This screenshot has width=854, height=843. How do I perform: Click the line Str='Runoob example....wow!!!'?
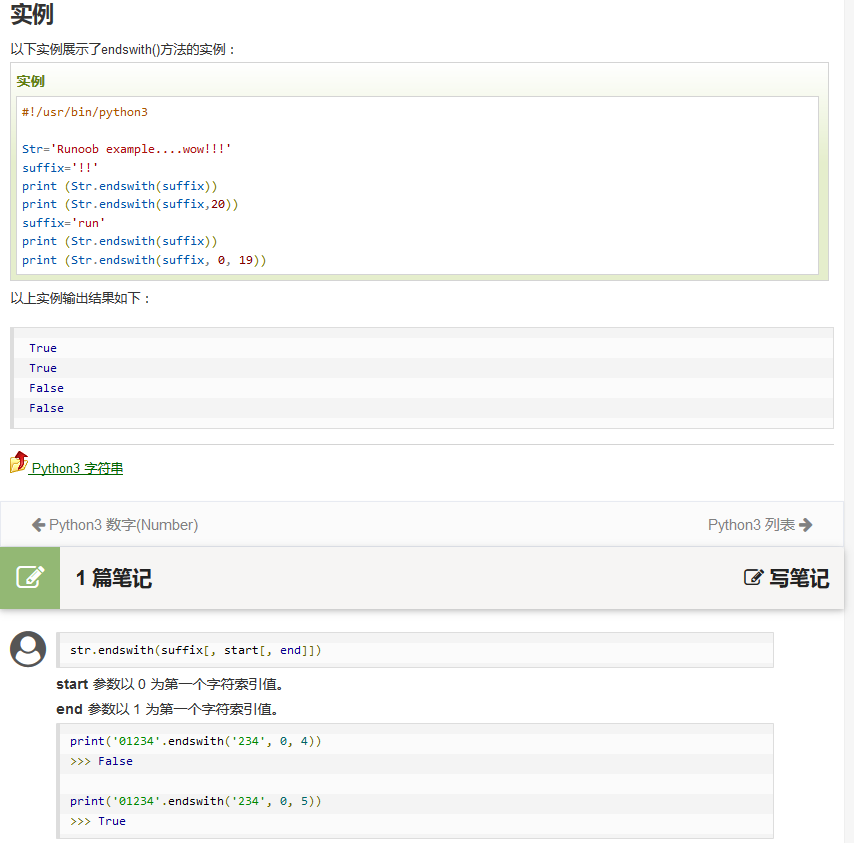point(126,149)
